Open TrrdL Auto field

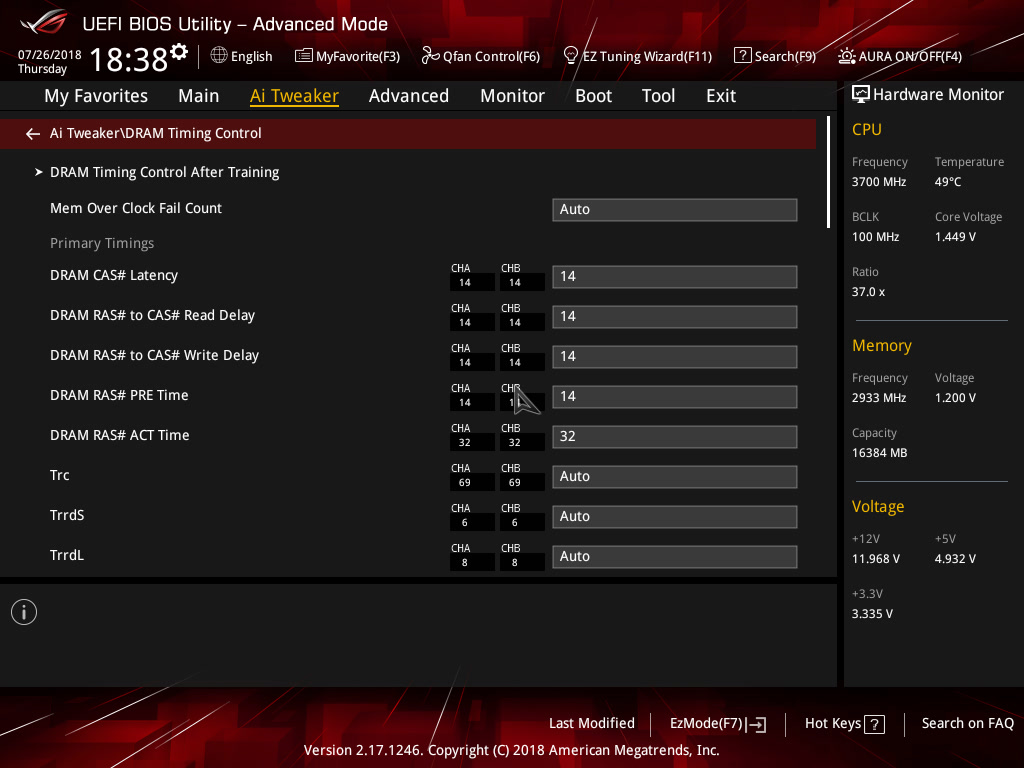pos(675,556)
